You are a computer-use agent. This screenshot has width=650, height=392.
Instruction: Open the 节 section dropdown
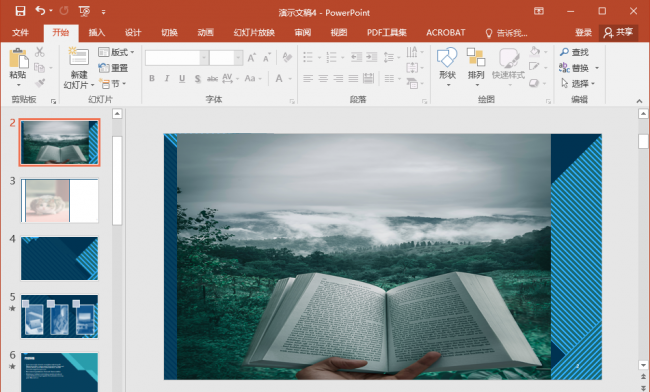(x=112, y=83)
